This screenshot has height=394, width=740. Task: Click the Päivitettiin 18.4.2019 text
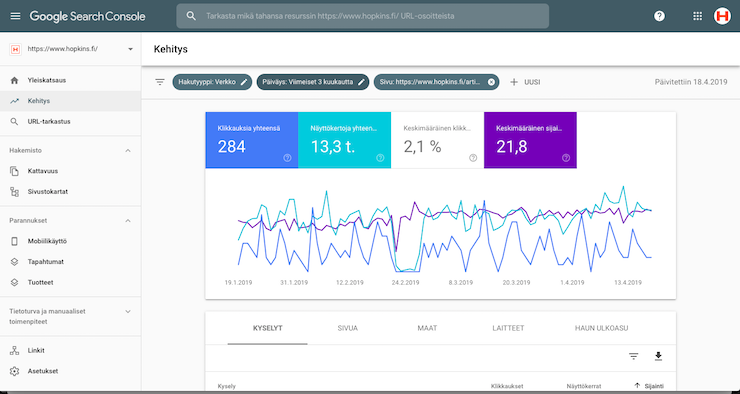tap(691, 82)
